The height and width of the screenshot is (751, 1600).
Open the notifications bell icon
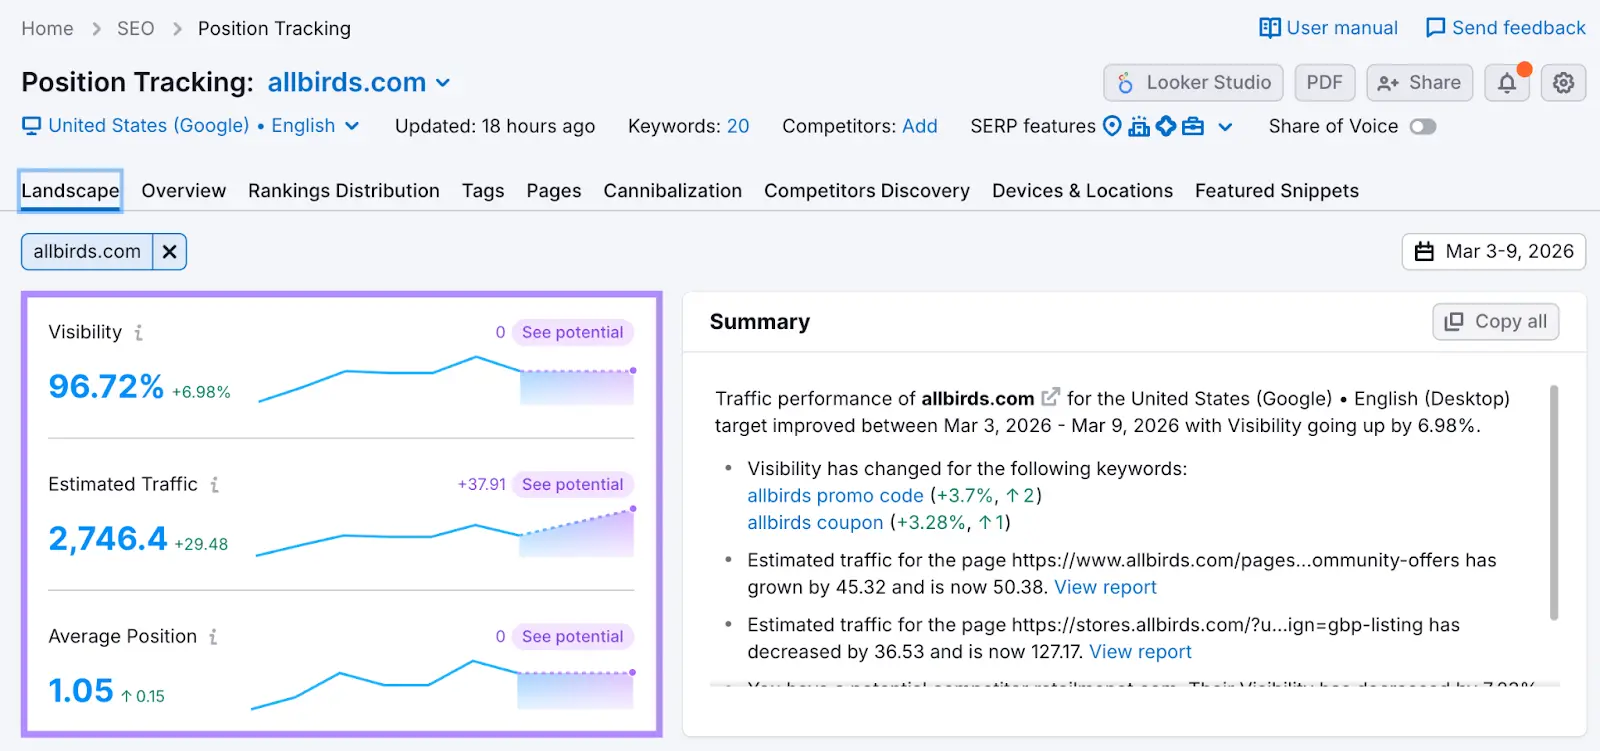point(1507,83)
